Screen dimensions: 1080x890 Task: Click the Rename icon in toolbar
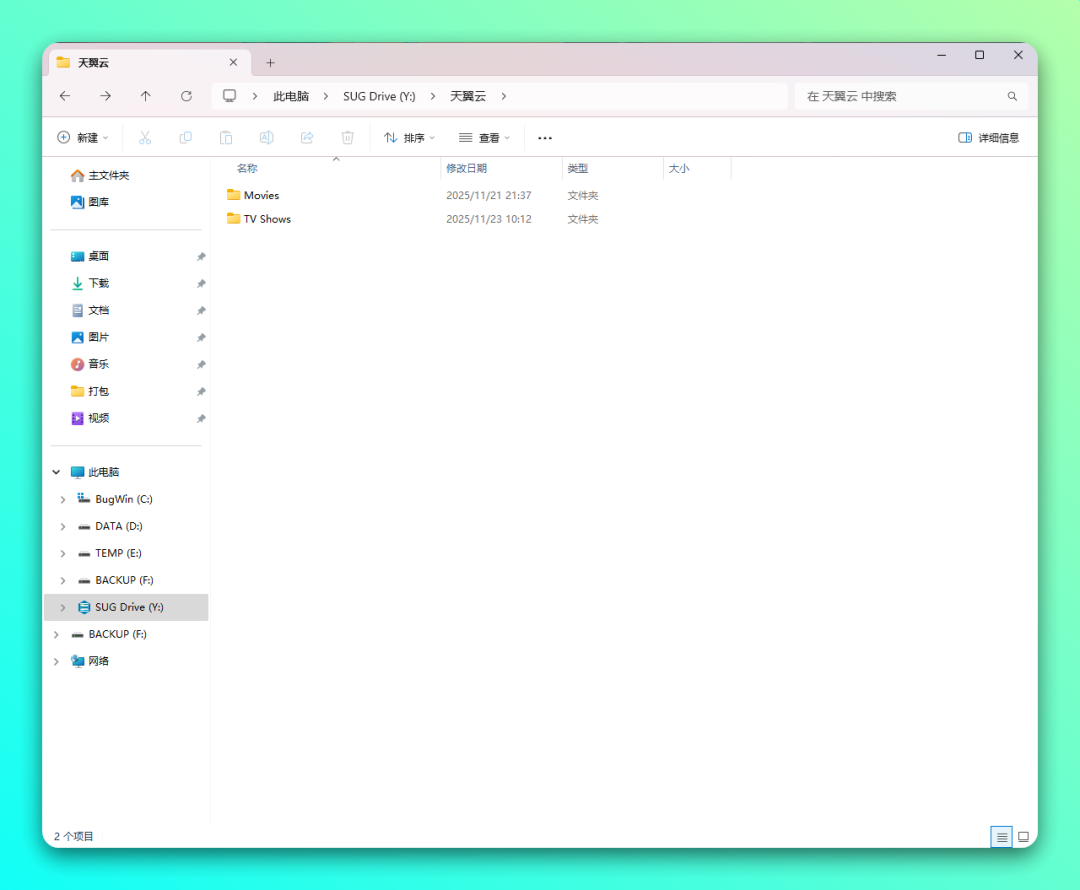pyautogui.click(x=266, y=138)
